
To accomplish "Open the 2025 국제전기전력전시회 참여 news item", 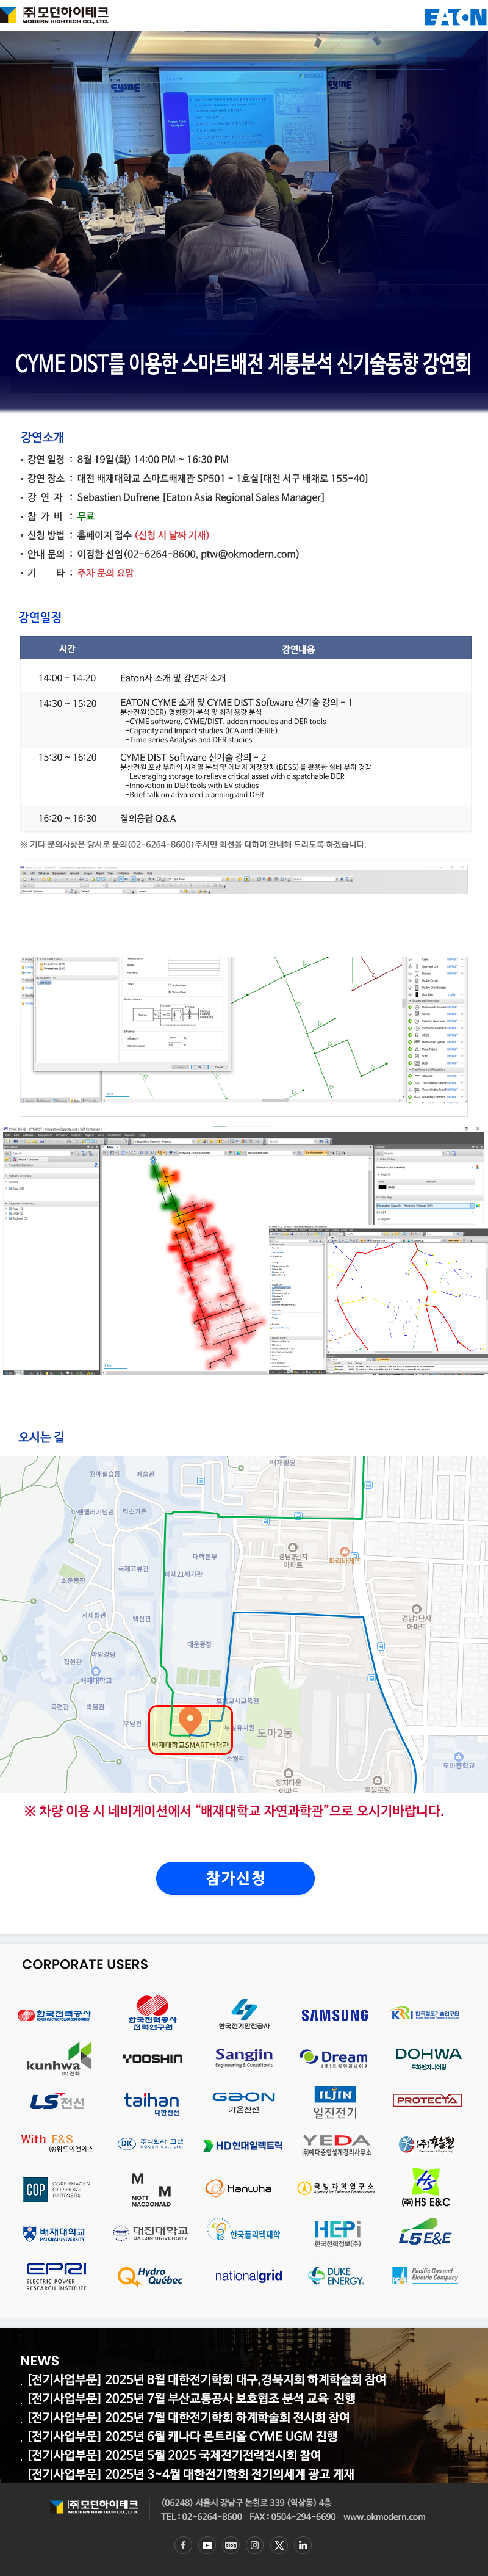I will 174,2455.
